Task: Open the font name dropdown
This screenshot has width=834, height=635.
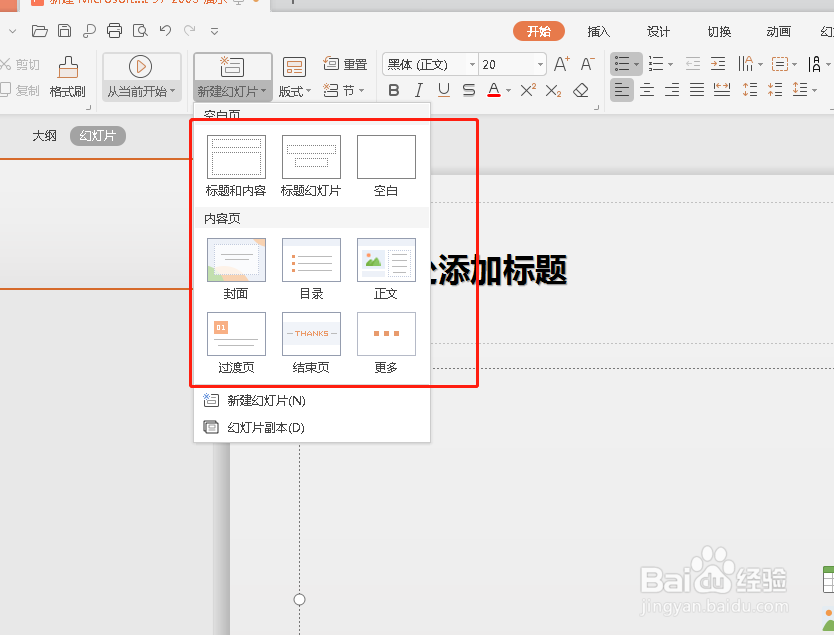Action: point(471,64)
